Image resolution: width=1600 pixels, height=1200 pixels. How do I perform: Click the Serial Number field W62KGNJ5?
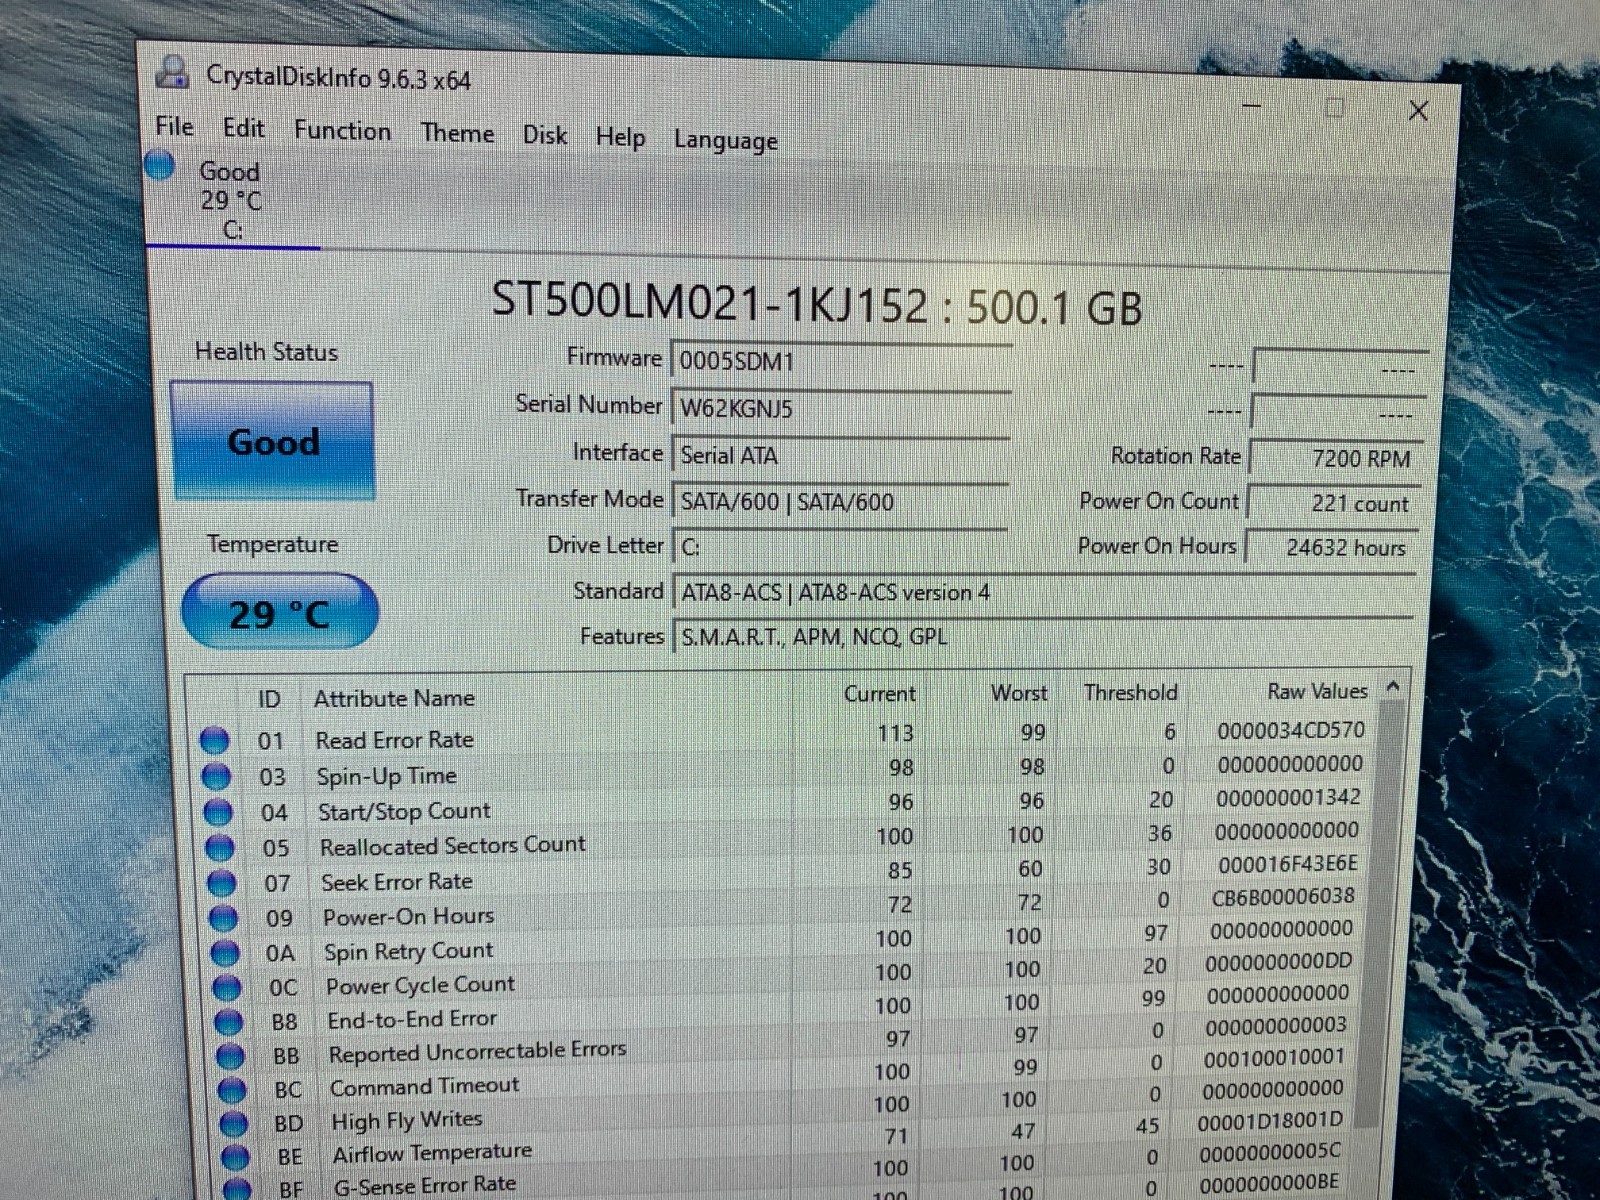840,408
